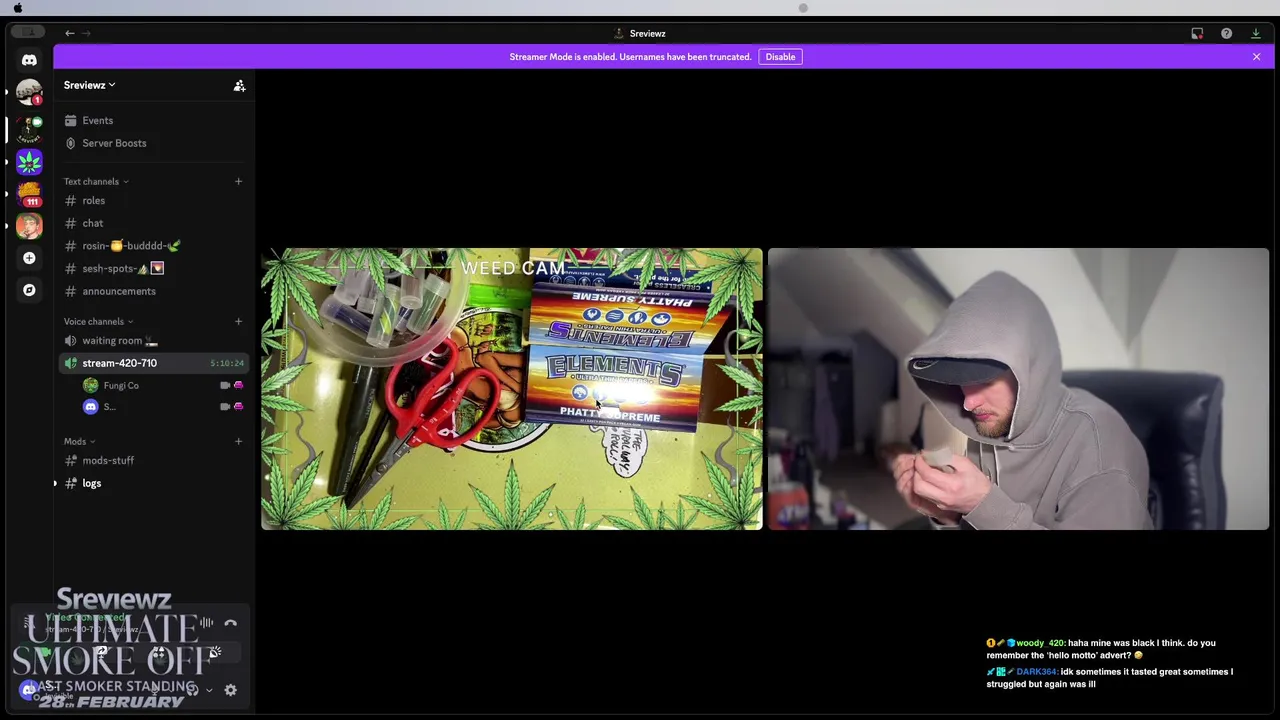
Task: Open Discover servers compass icon
Action: coord(29,290)
